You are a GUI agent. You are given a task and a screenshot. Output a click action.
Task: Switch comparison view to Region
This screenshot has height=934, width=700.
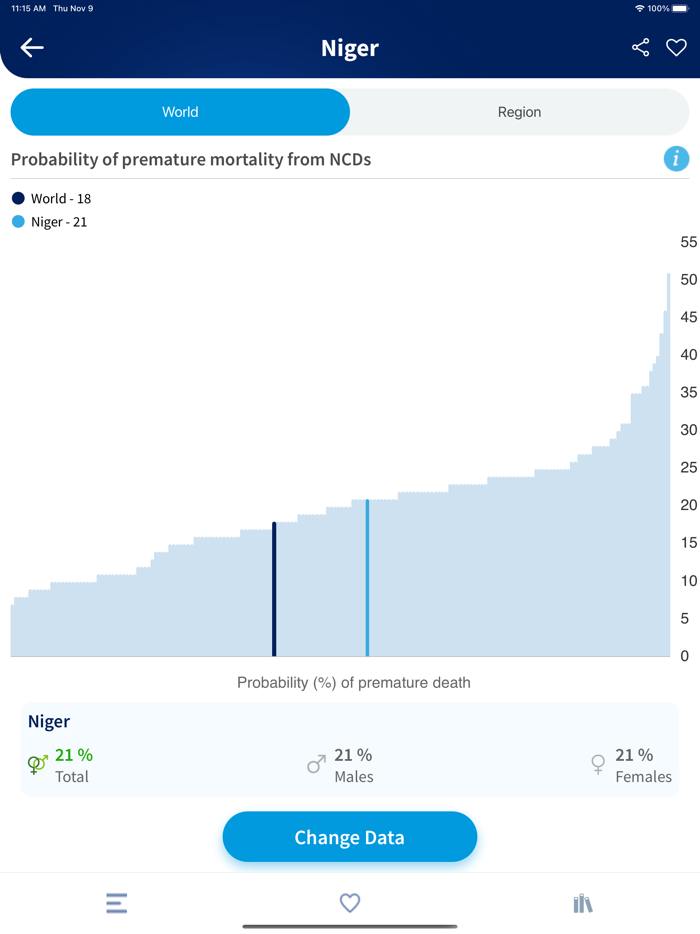519,112
